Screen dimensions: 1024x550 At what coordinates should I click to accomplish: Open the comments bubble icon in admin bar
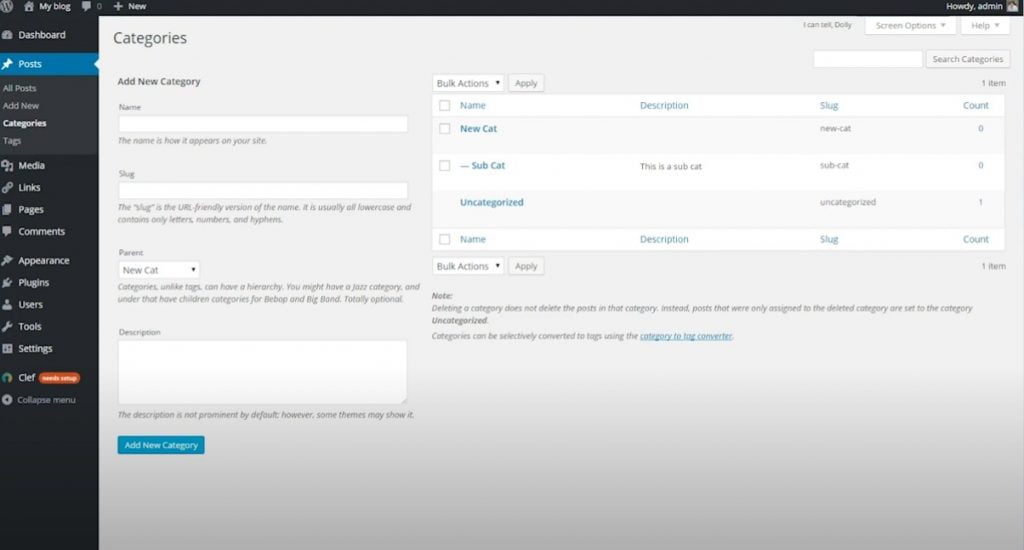point(88,6)
